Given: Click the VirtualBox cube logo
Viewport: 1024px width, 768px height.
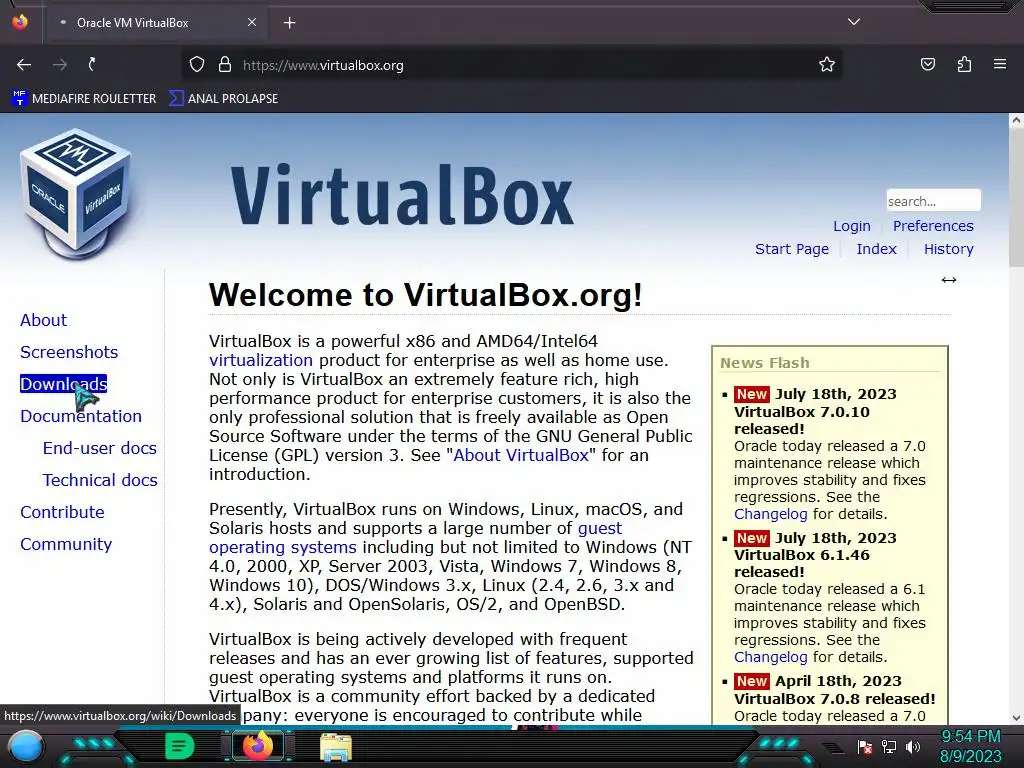Looking at the screenshot, I should tap(76, 194).
